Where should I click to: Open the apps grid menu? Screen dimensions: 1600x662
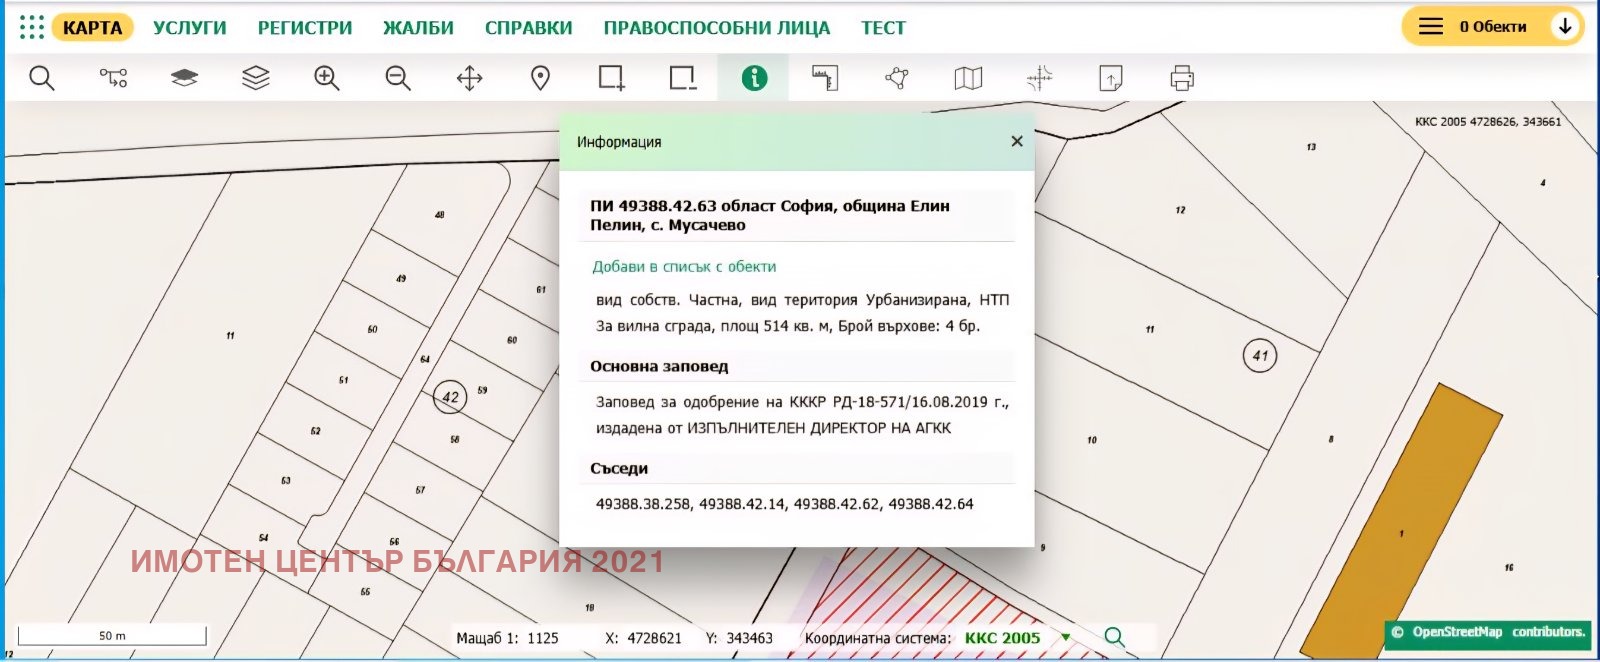tap(32, 27)
